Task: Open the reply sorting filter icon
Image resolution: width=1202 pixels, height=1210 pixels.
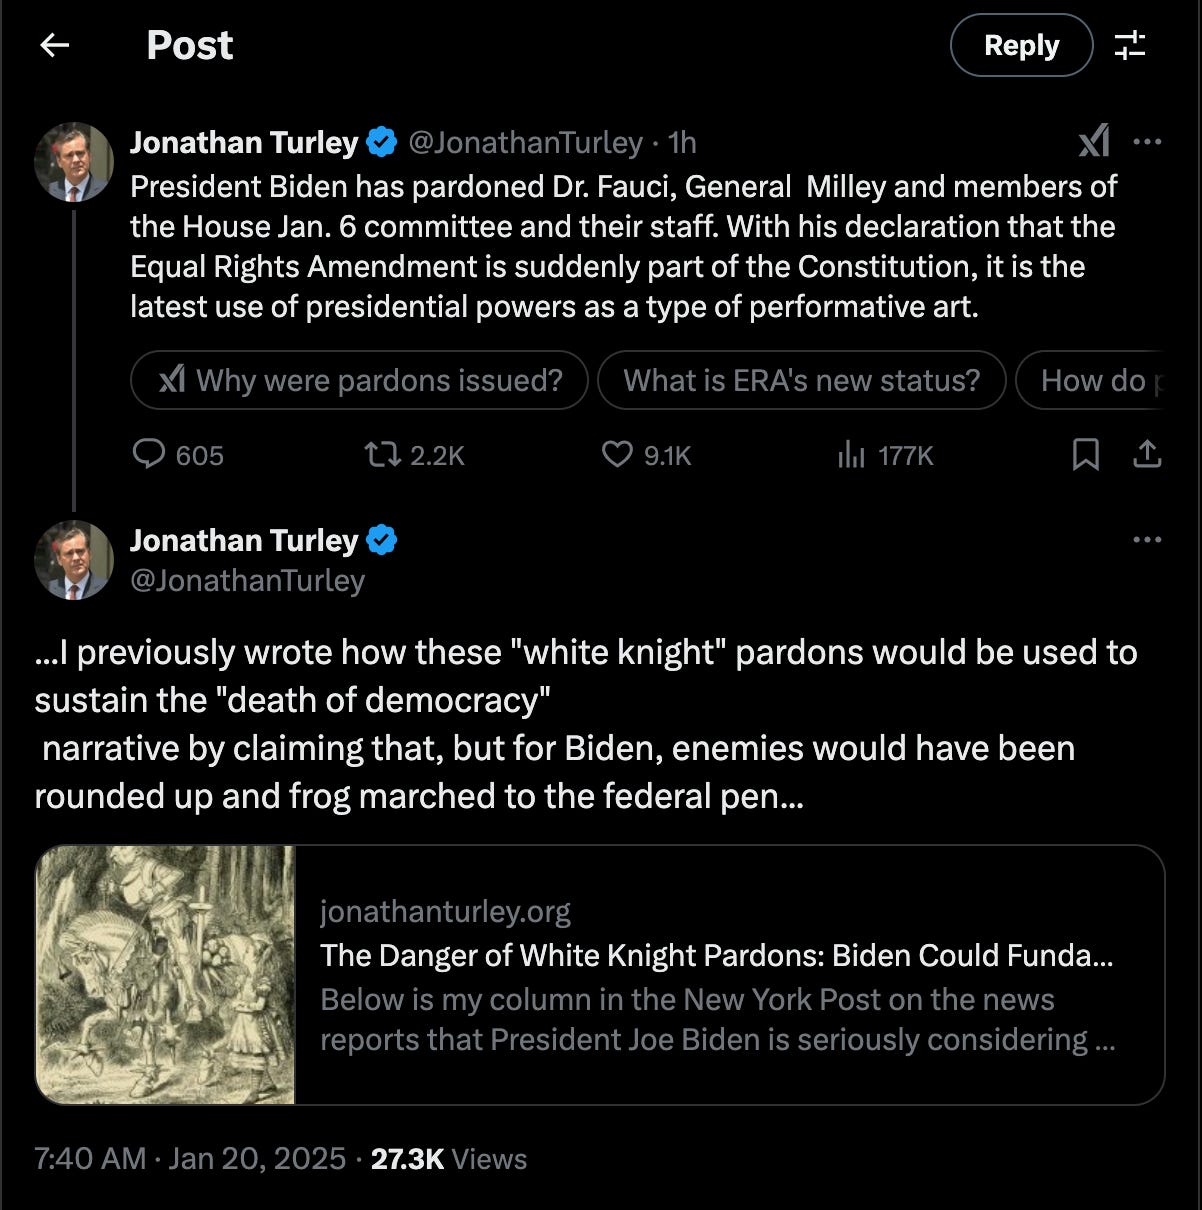Action: (x=1130, y=45)
